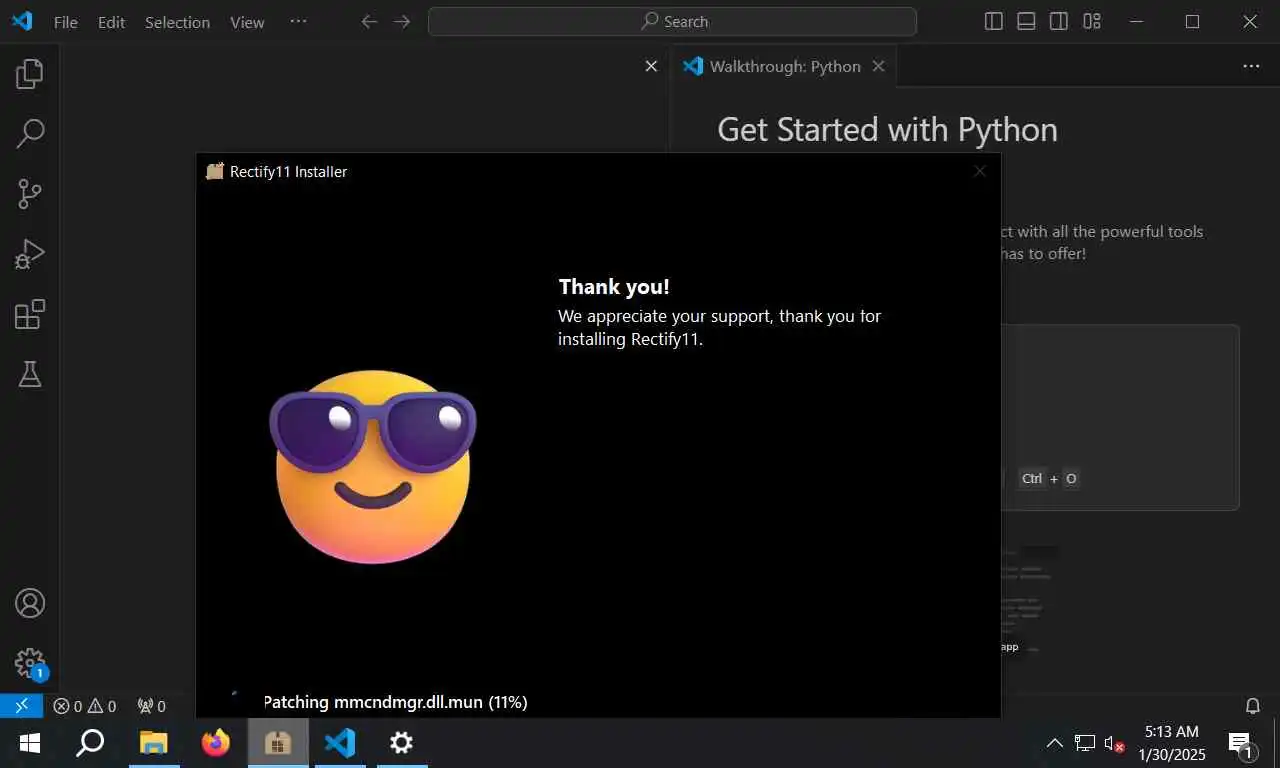
Task: Go back with the left arrow
Action: (x=369, y=21)
